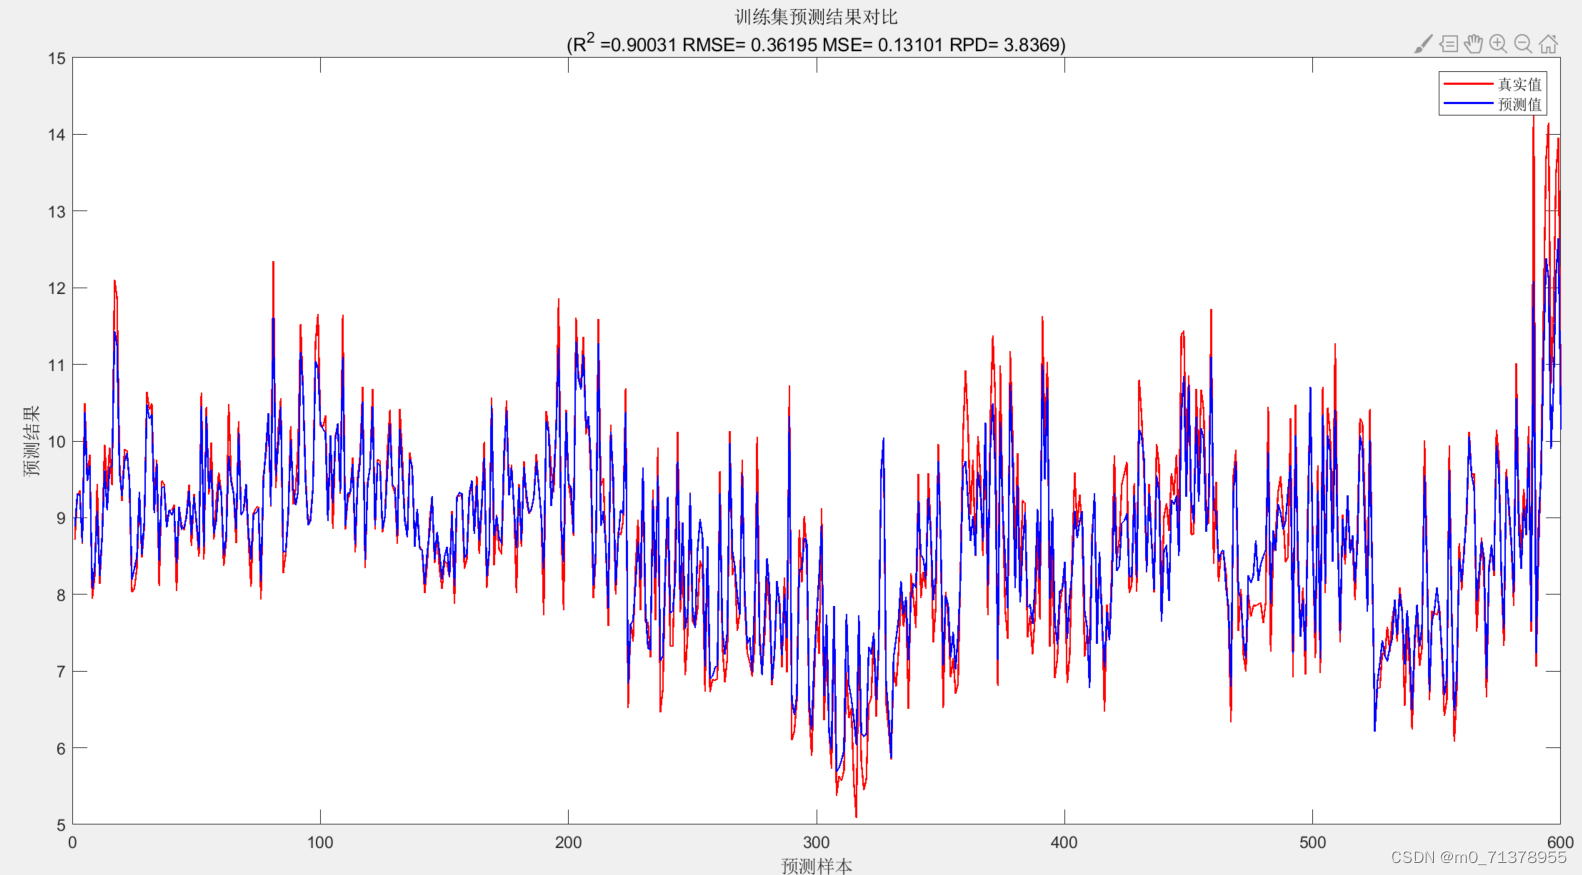Click the y-axis tick label 8
The image size is (1582, 875).
(61, 595)
